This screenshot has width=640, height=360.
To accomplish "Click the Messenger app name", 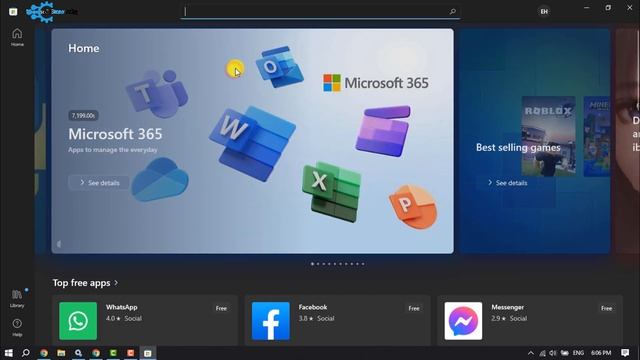I will coord(507,307).
